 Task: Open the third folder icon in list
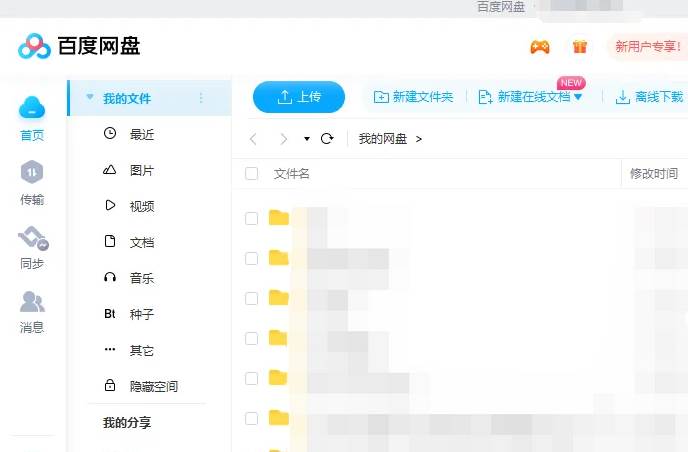279,297
